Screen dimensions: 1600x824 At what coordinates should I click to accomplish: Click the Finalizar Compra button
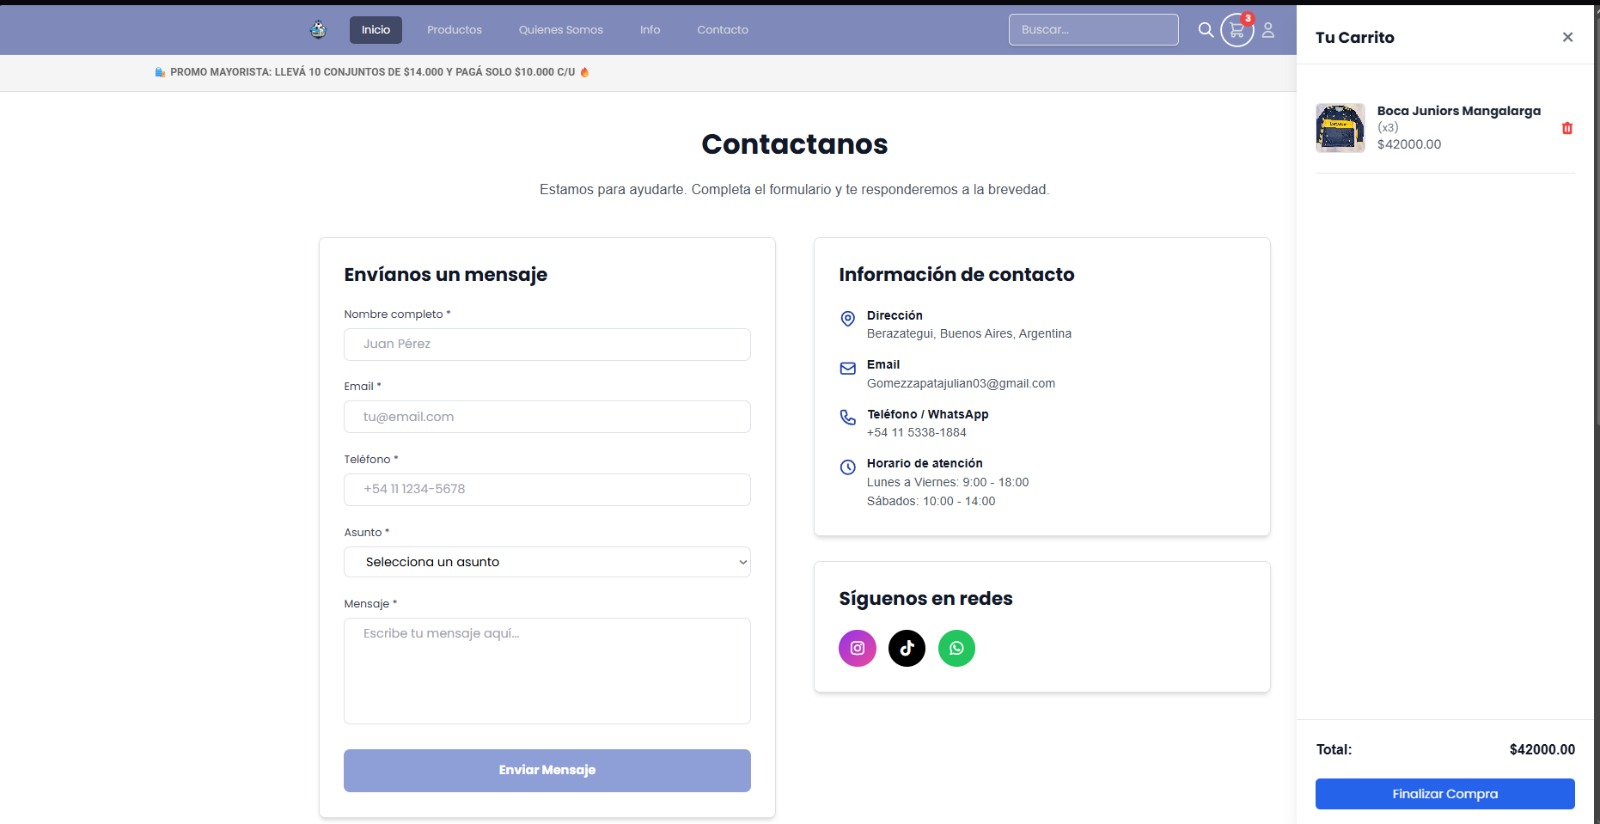pyautogui.click(x=1444, y=794)
